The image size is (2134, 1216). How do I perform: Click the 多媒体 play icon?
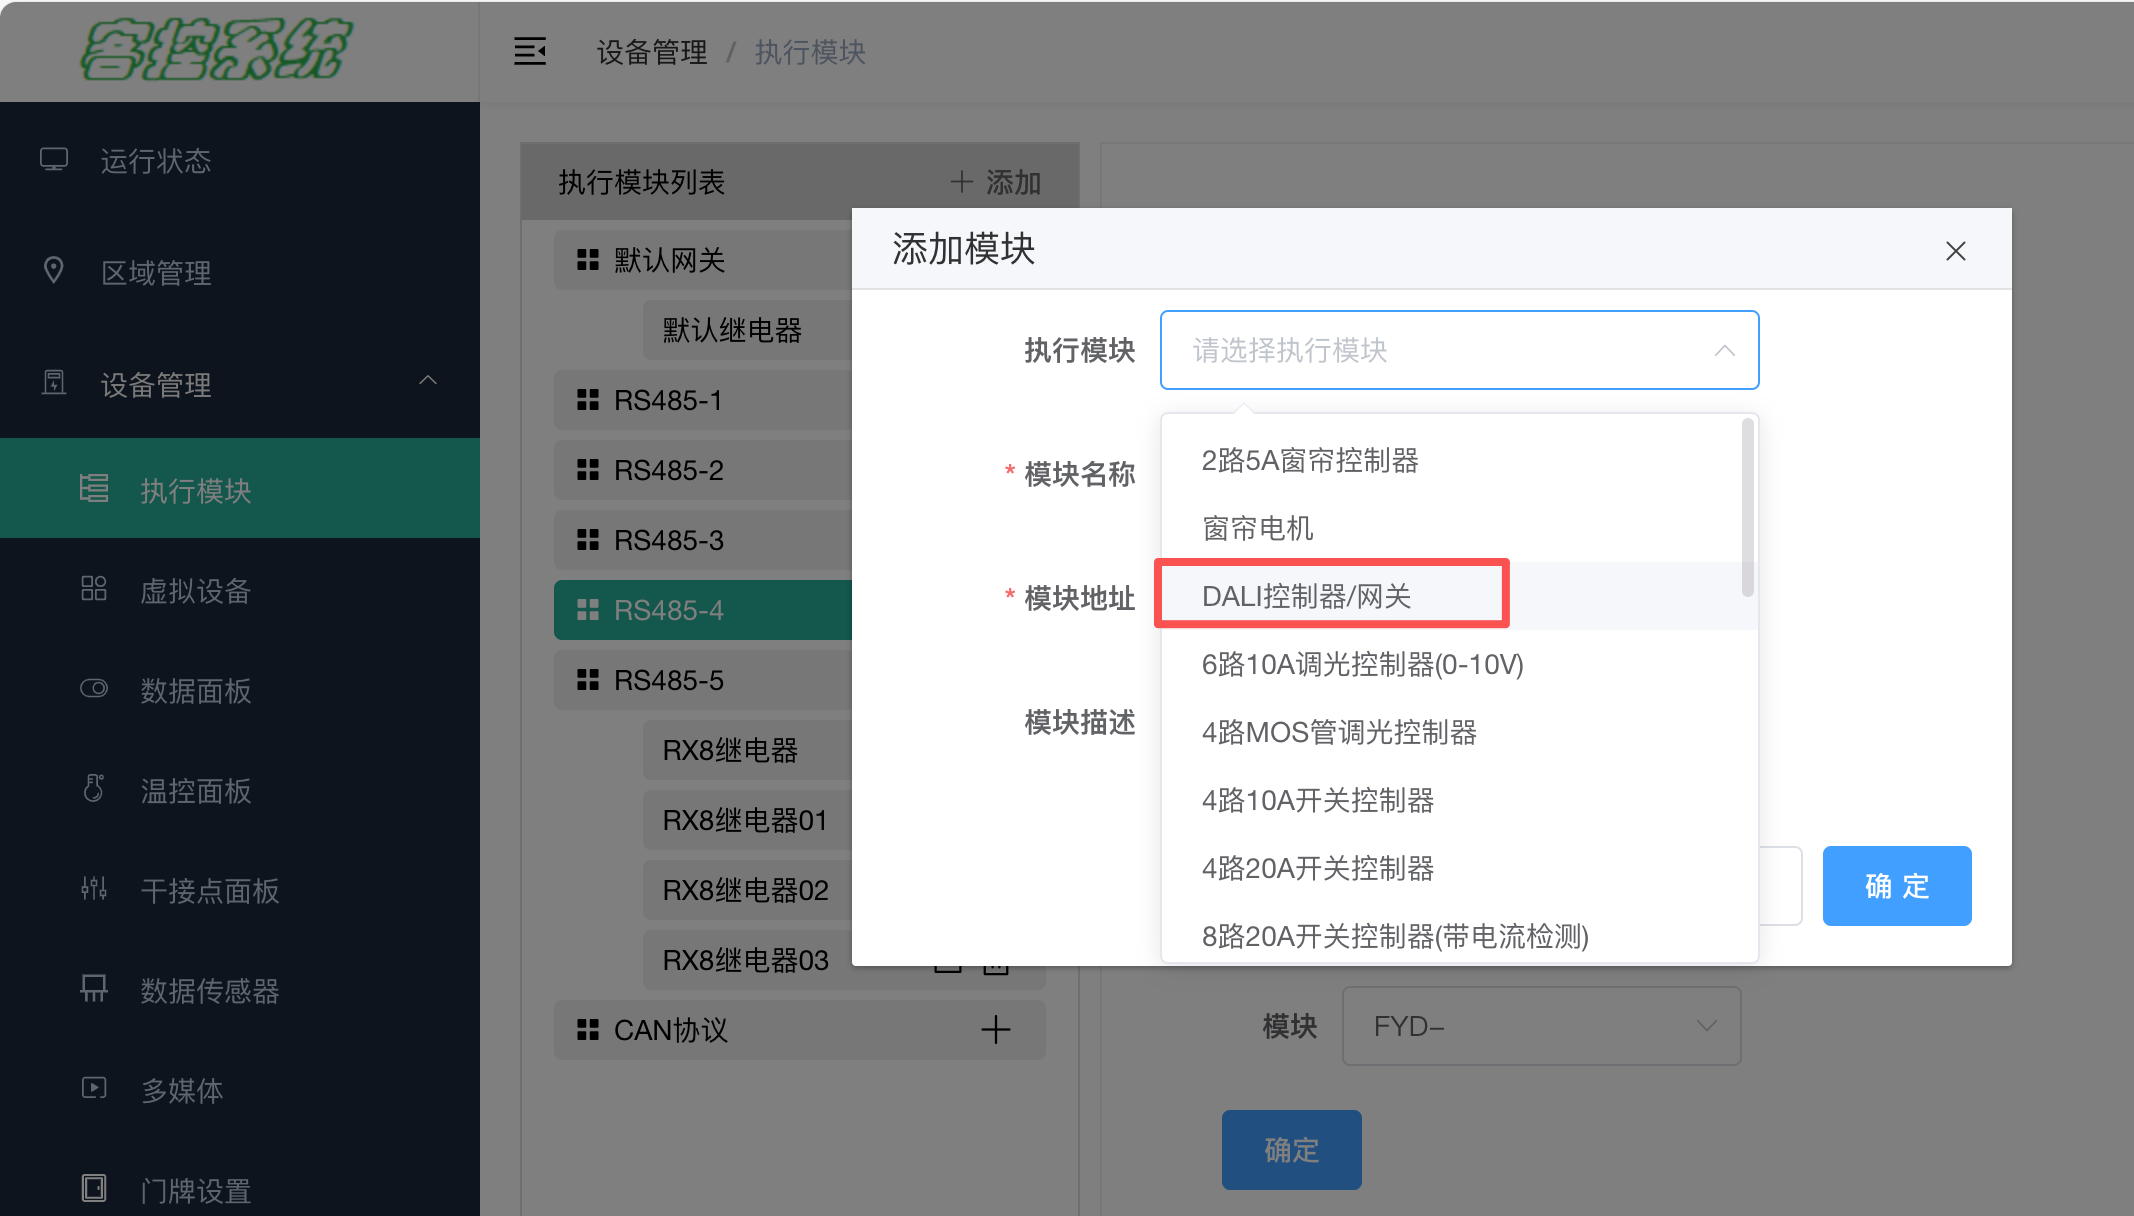[x=94, y=1088]
